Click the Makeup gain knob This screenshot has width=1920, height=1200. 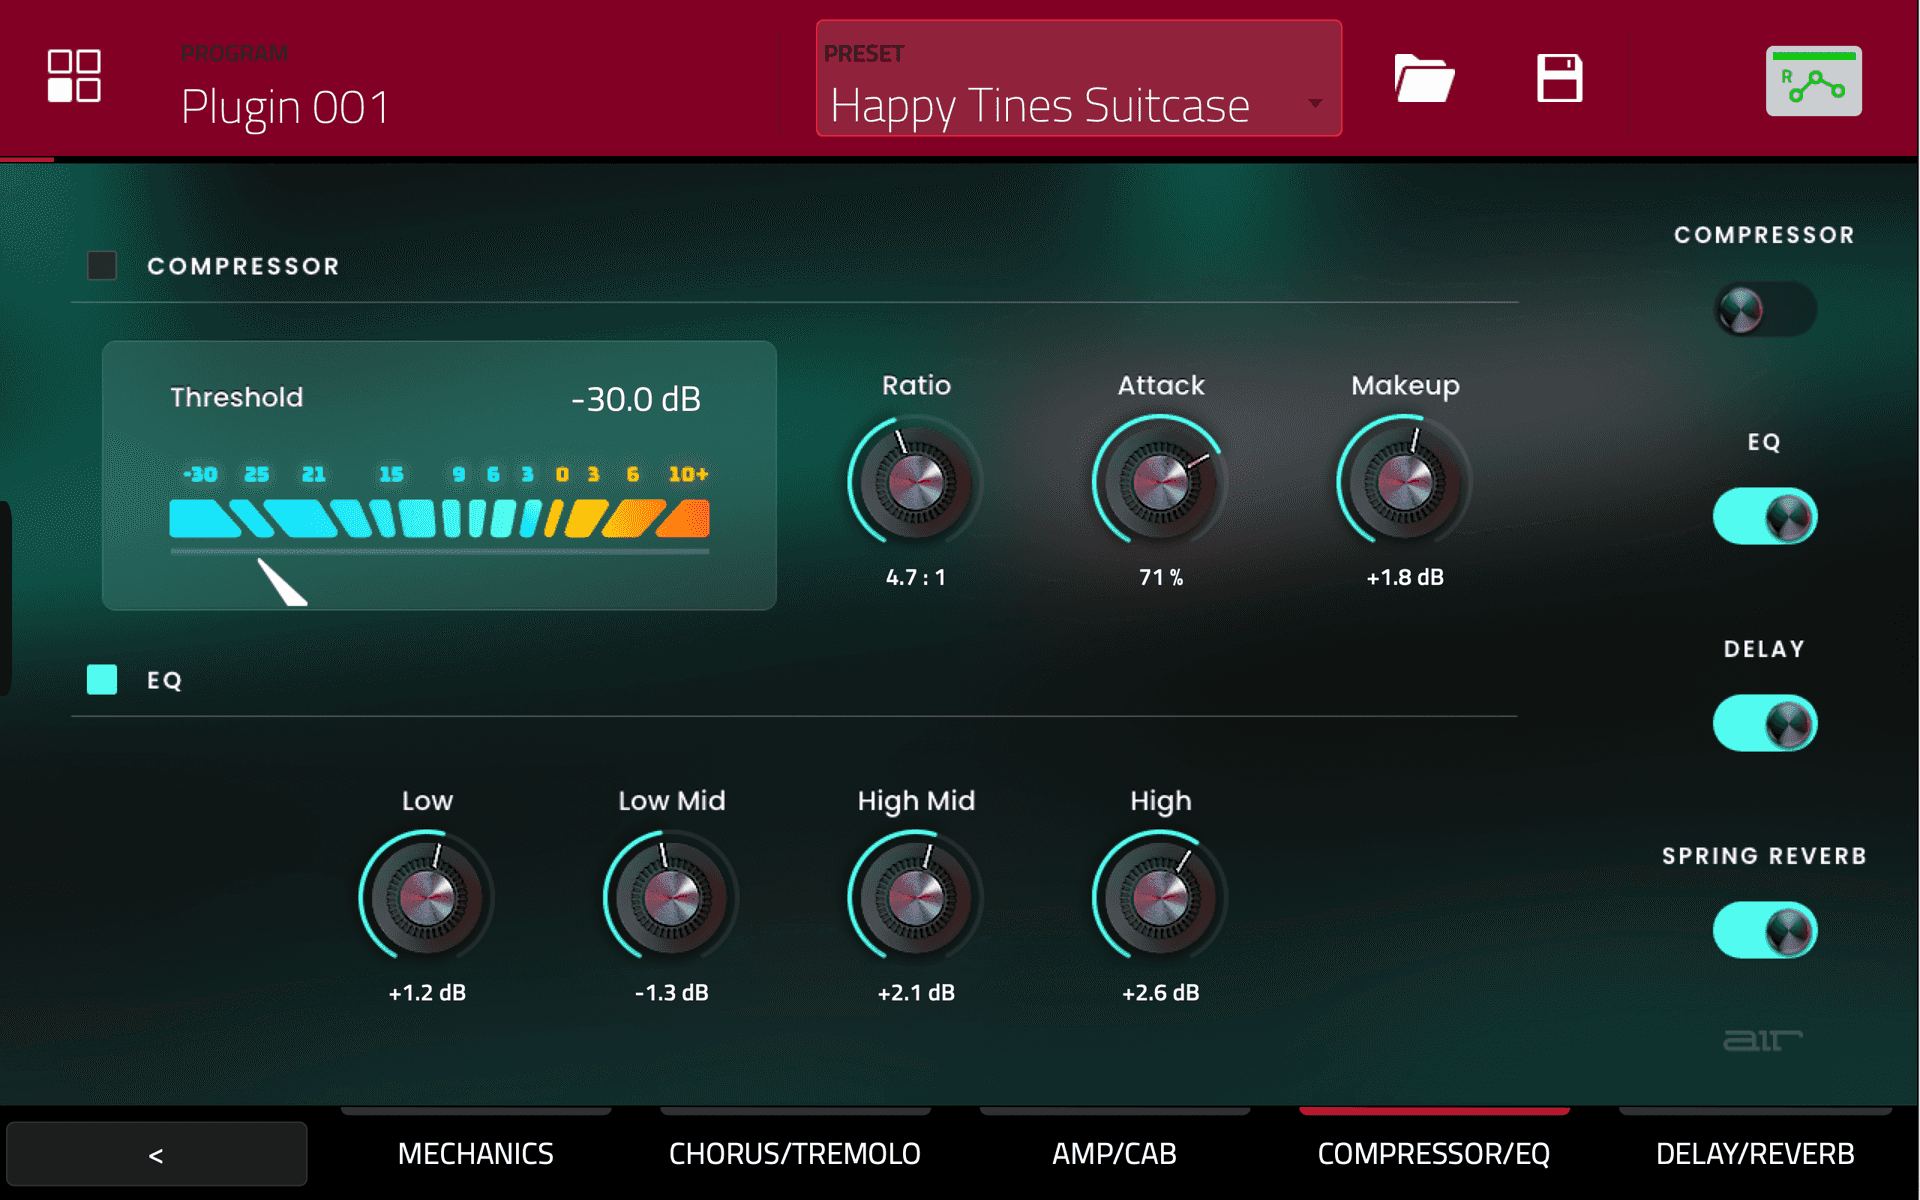(x=1404, y=483)
